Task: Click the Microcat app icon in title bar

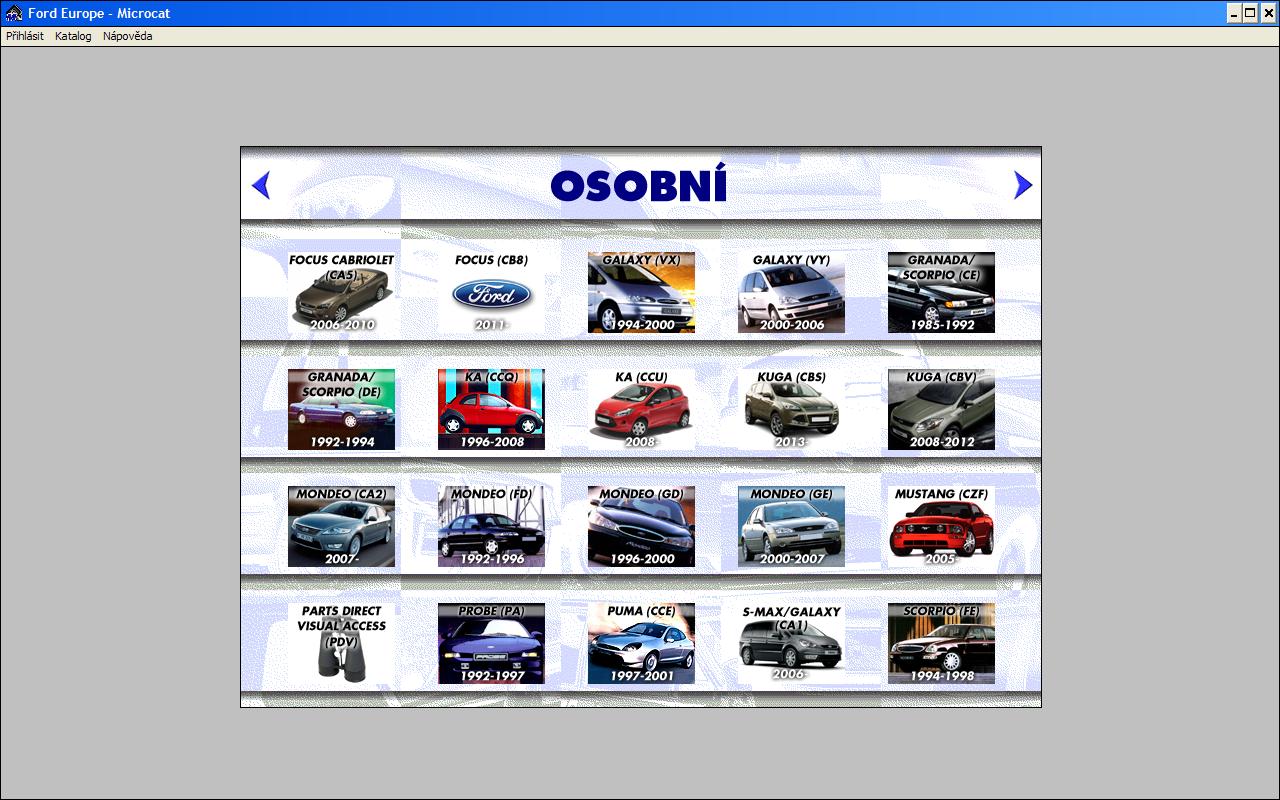Action: [x=14, y=13]
